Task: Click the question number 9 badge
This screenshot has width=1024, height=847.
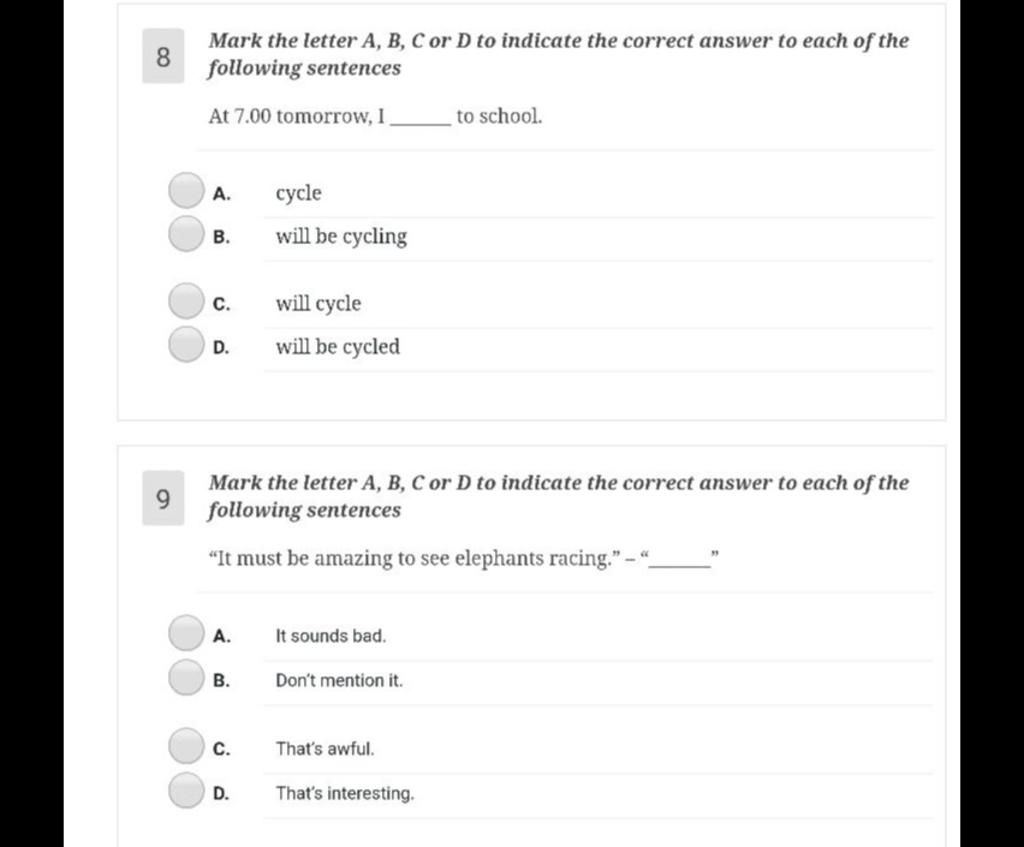Action: (163, 498)
